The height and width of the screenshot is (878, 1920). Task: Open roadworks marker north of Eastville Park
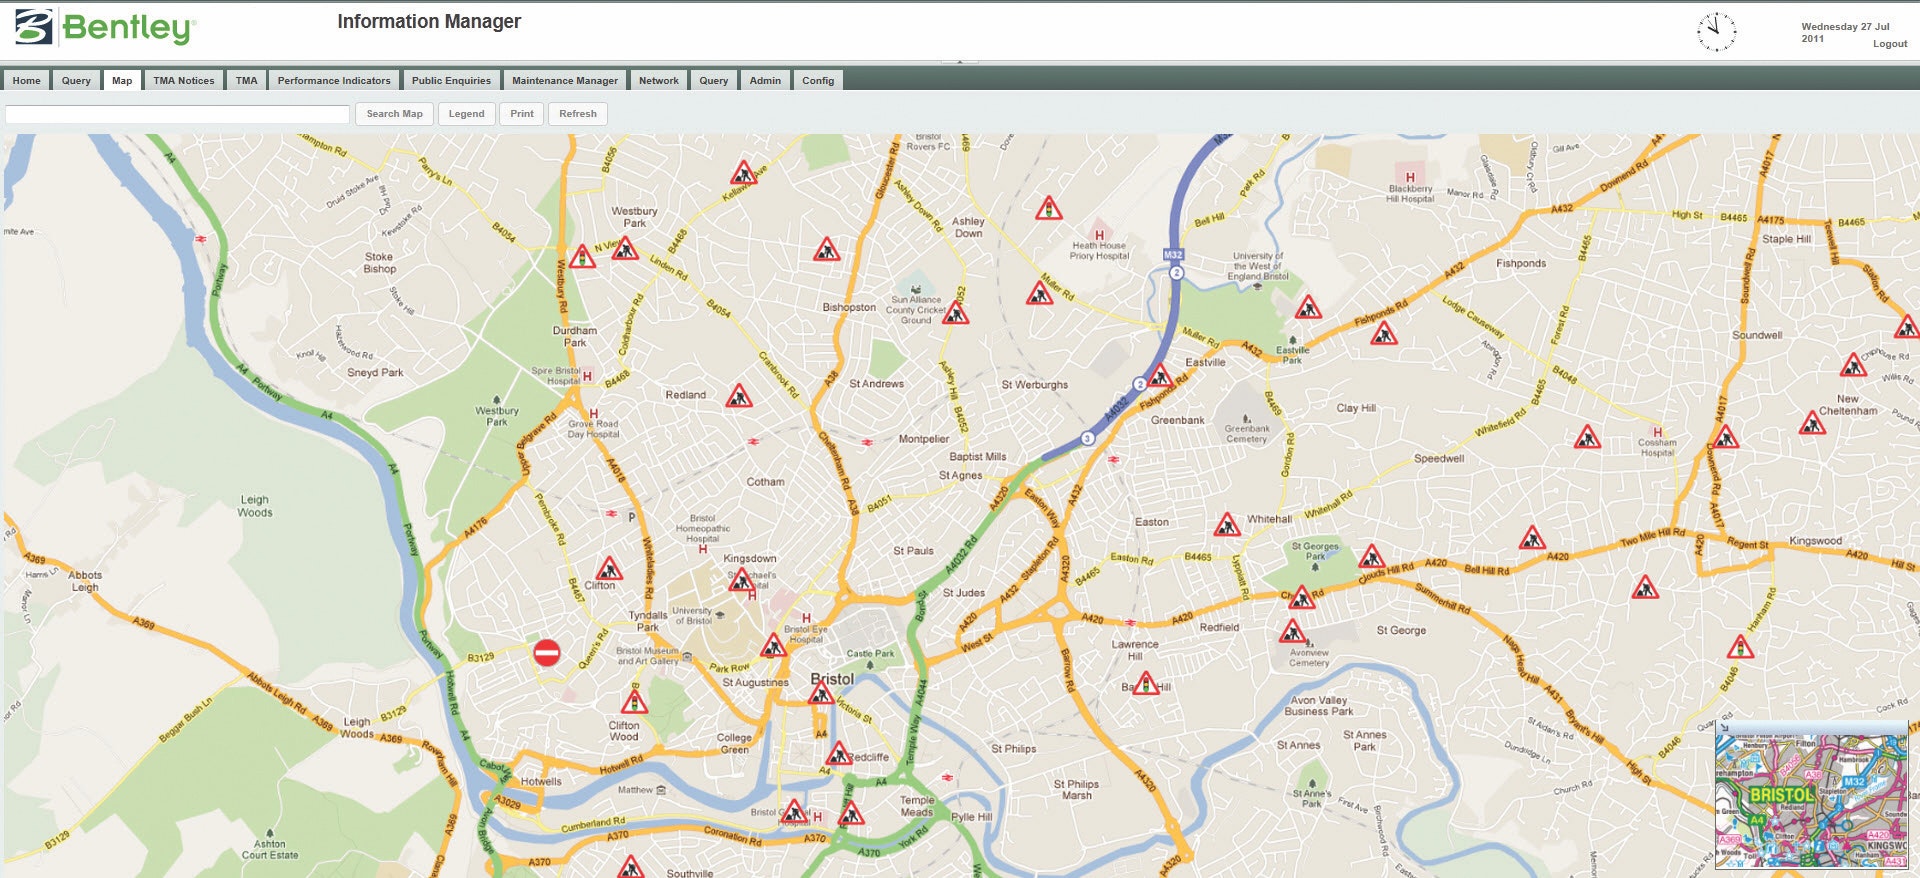click(1308, 307)
